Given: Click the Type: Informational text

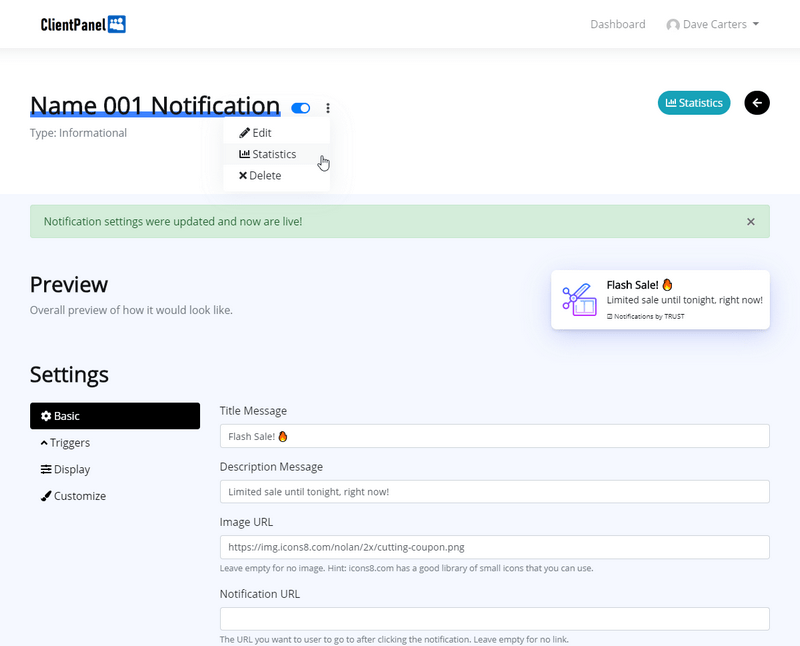Looking at the screenshot, I should [78, 133].
